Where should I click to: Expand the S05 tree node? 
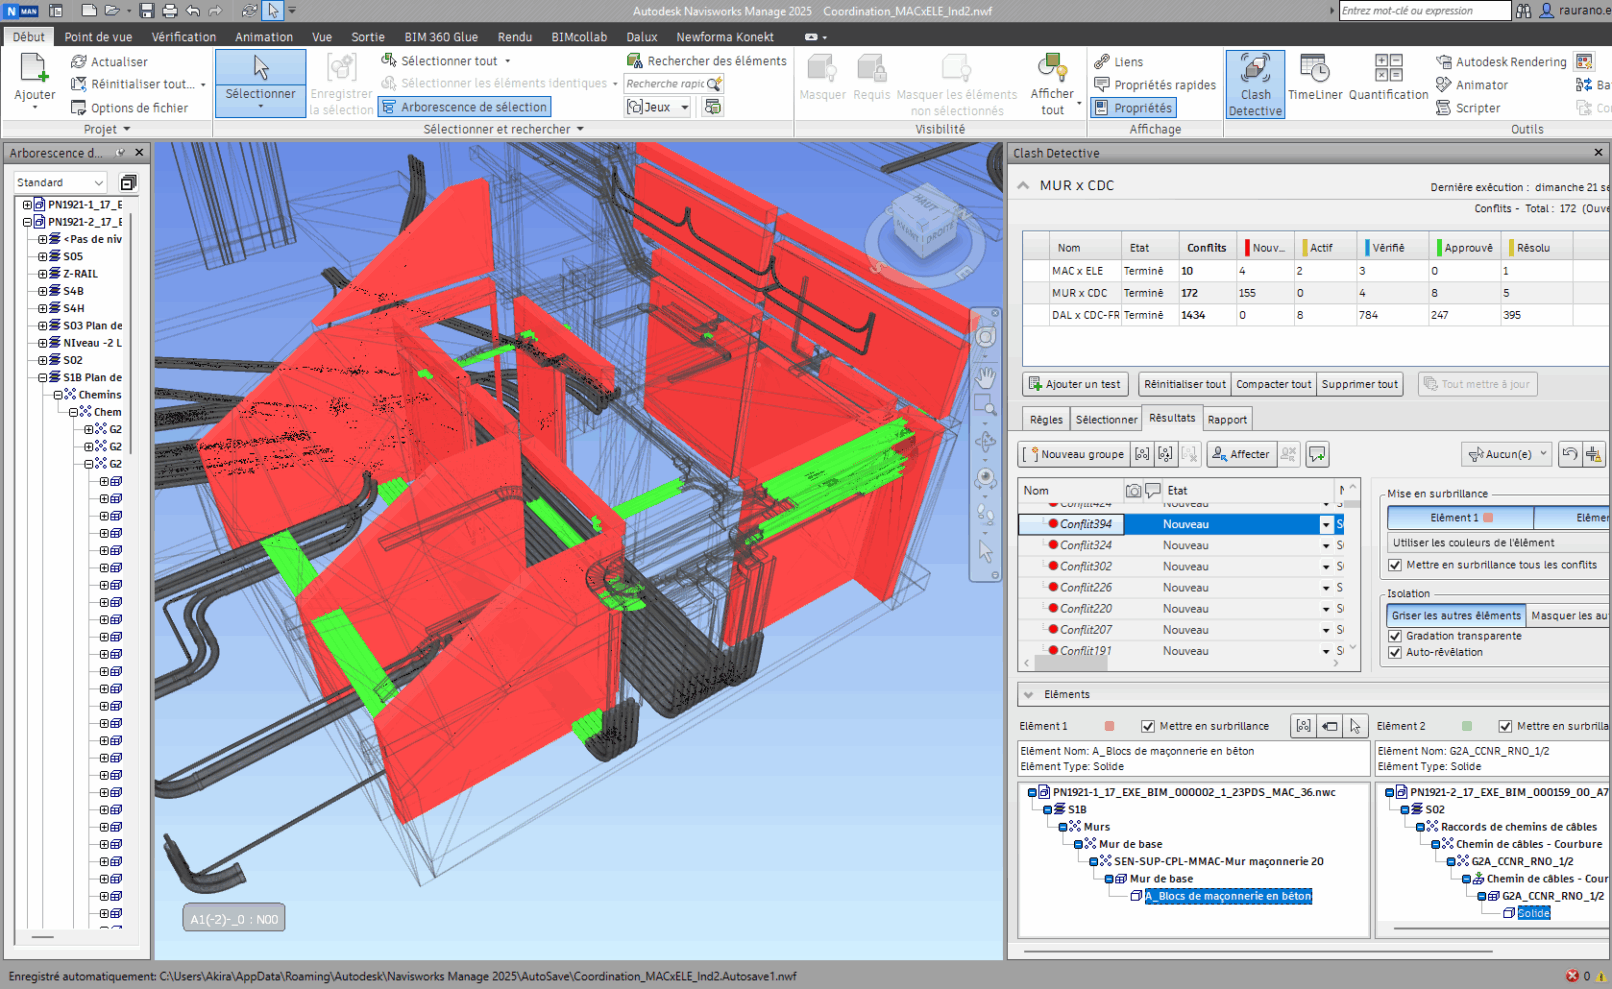[43, 257]
